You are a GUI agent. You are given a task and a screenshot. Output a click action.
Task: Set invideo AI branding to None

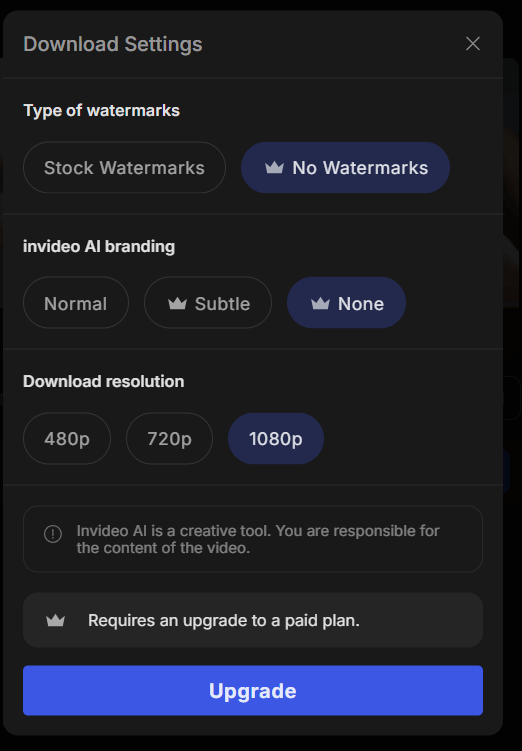click(346, 303)
